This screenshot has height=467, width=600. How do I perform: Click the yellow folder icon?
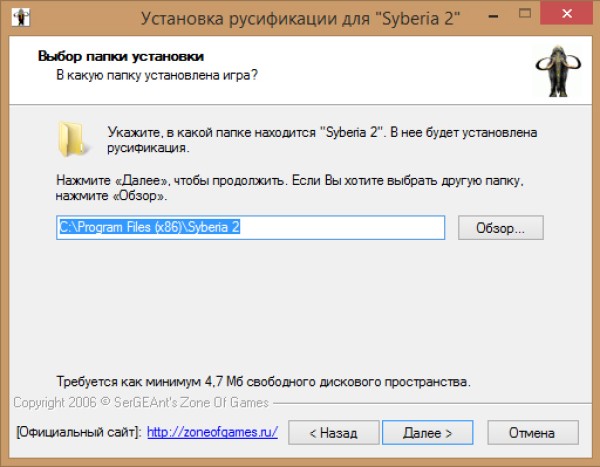(73, 139)
